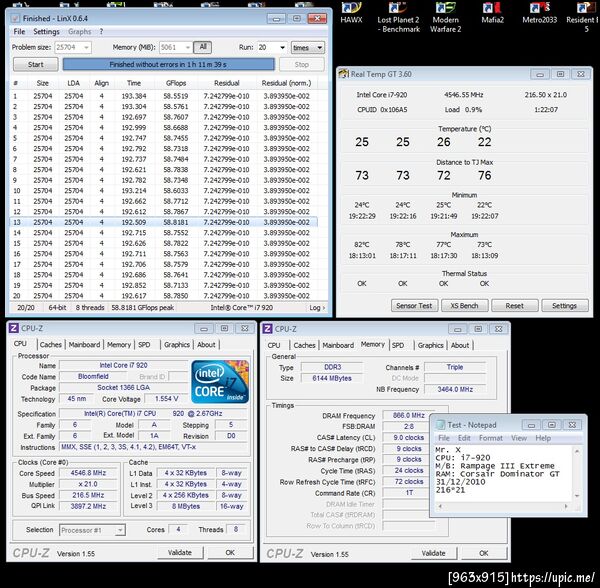600x588 pixels.
Task: Click the Residual (norm.) column header
Action: (x=286, y=83)
